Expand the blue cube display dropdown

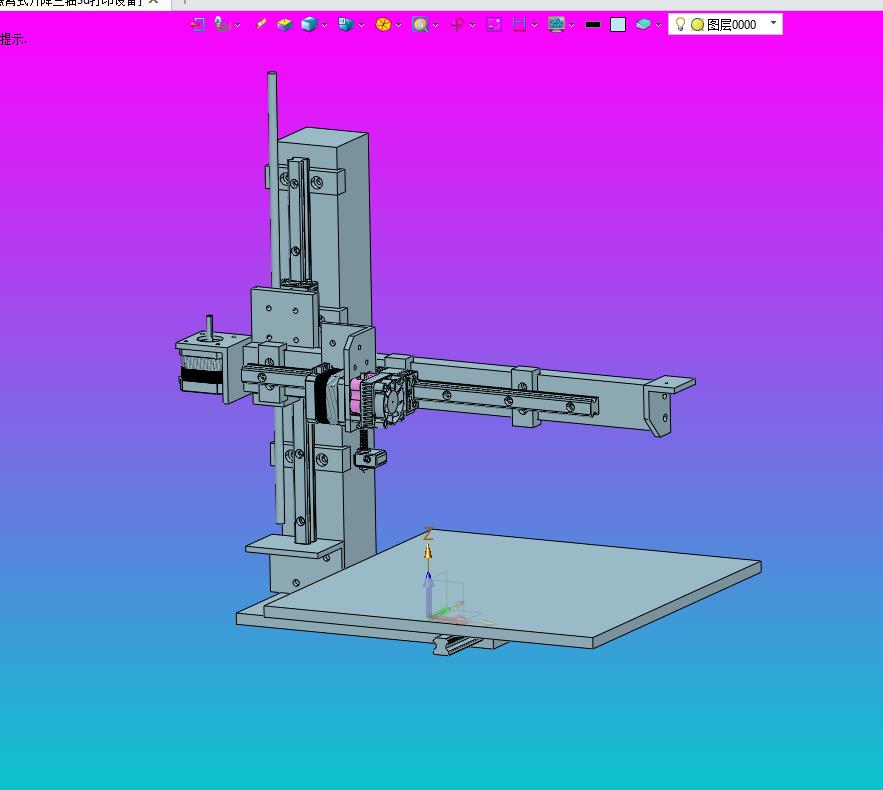pyautogui.click(x=324, y=25)
